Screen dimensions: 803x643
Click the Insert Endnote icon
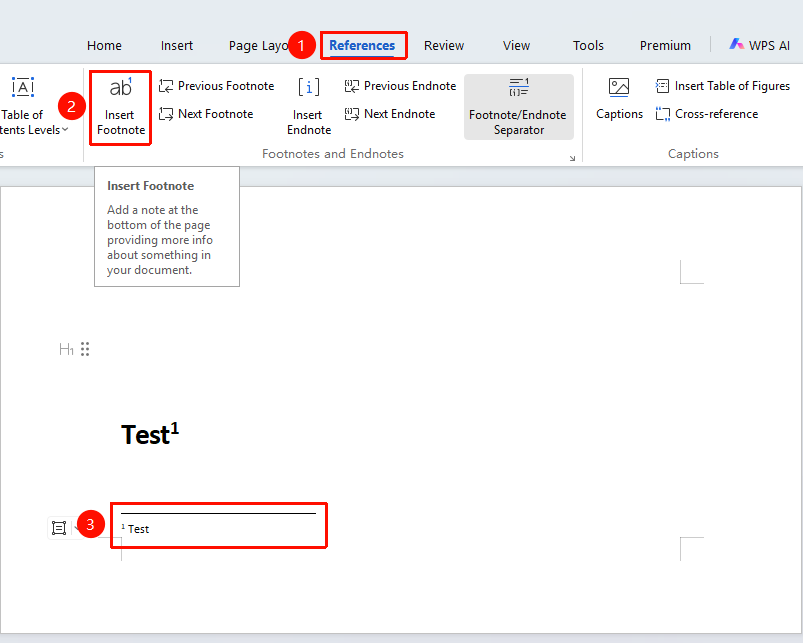(309, 107)
